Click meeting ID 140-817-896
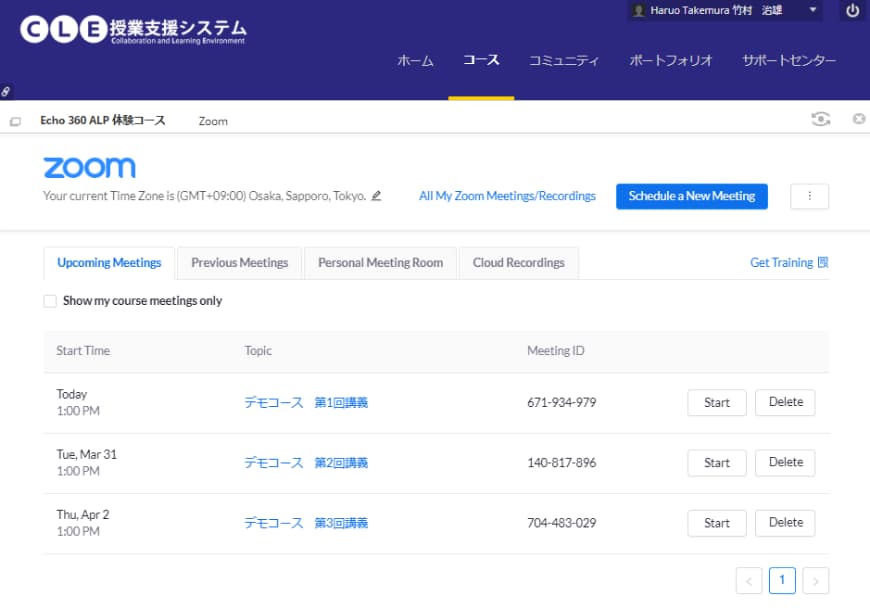This screenshot has width=870, height=608. click(x=562, y=463)
